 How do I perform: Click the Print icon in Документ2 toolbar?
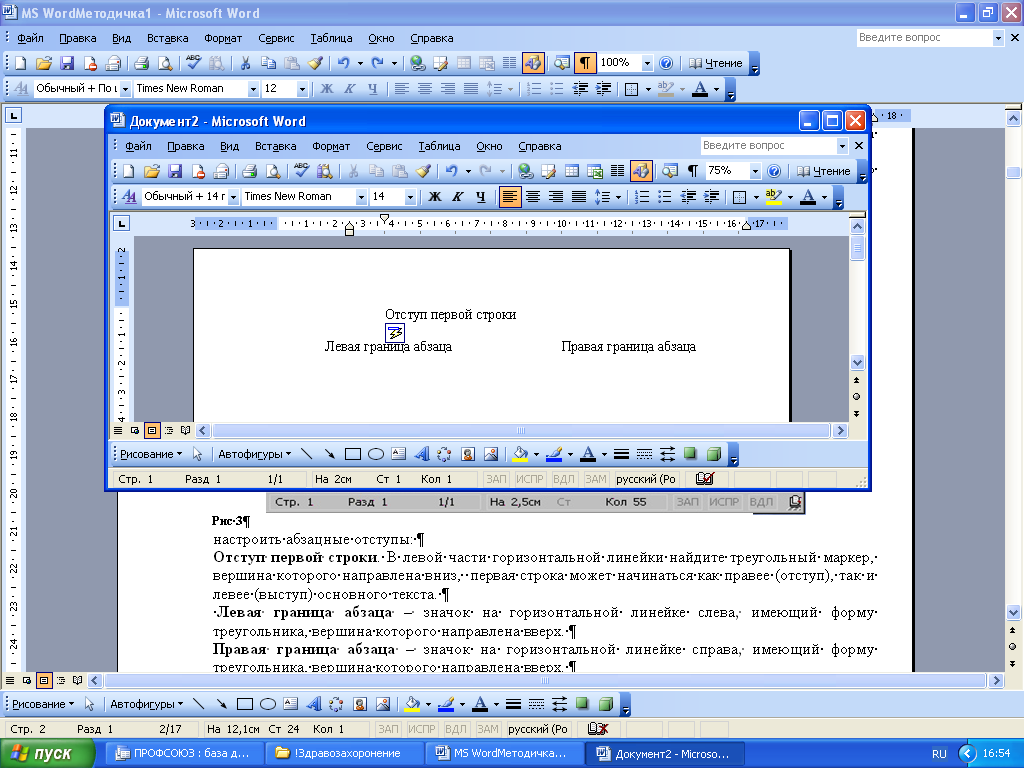(x=249, y=171)
